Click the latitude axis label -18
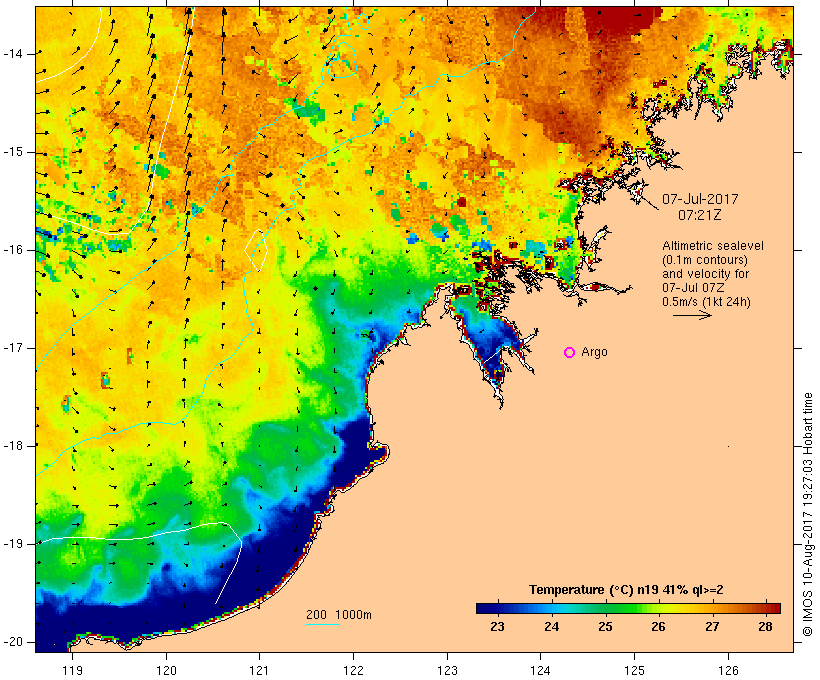Screen dimensions: 820x680 [x=13, y=446]
